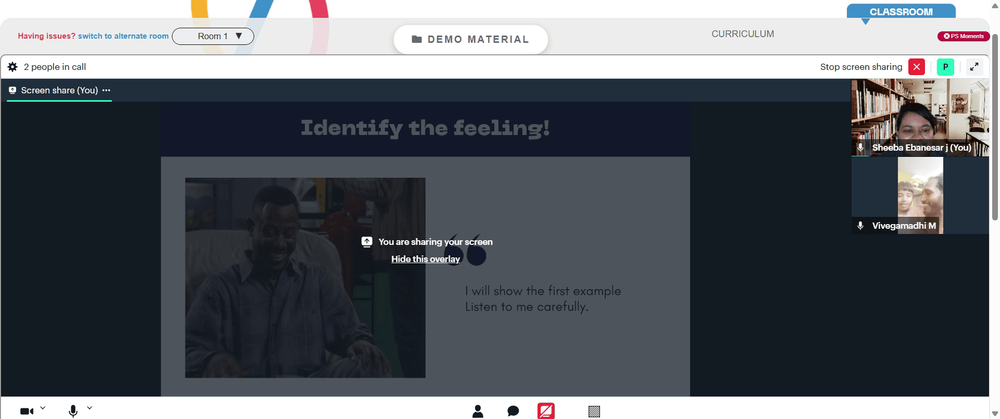Click the gray square icon in bottom bar
Screen dimensions: 1000x419
594,412
